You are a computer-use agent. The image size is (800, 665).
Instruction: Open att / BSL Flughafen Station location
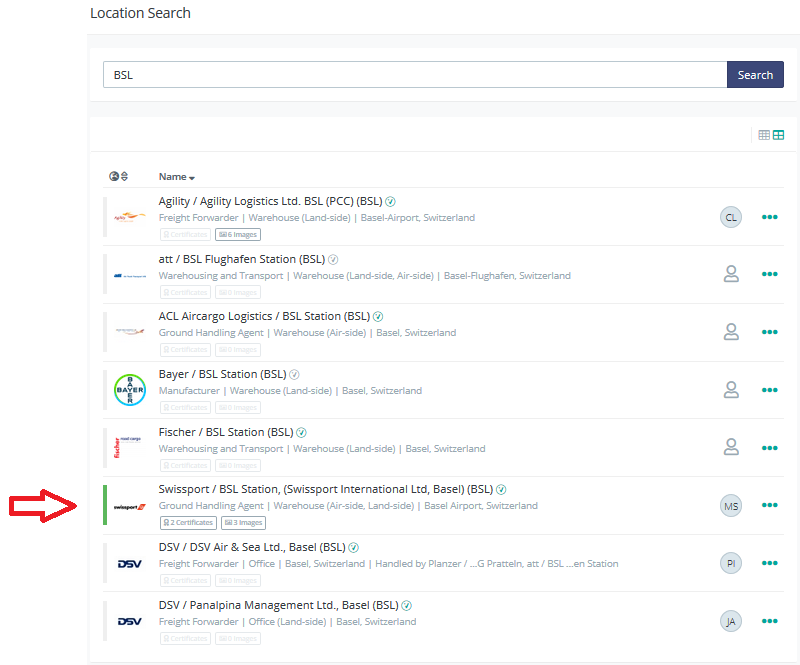242,259
